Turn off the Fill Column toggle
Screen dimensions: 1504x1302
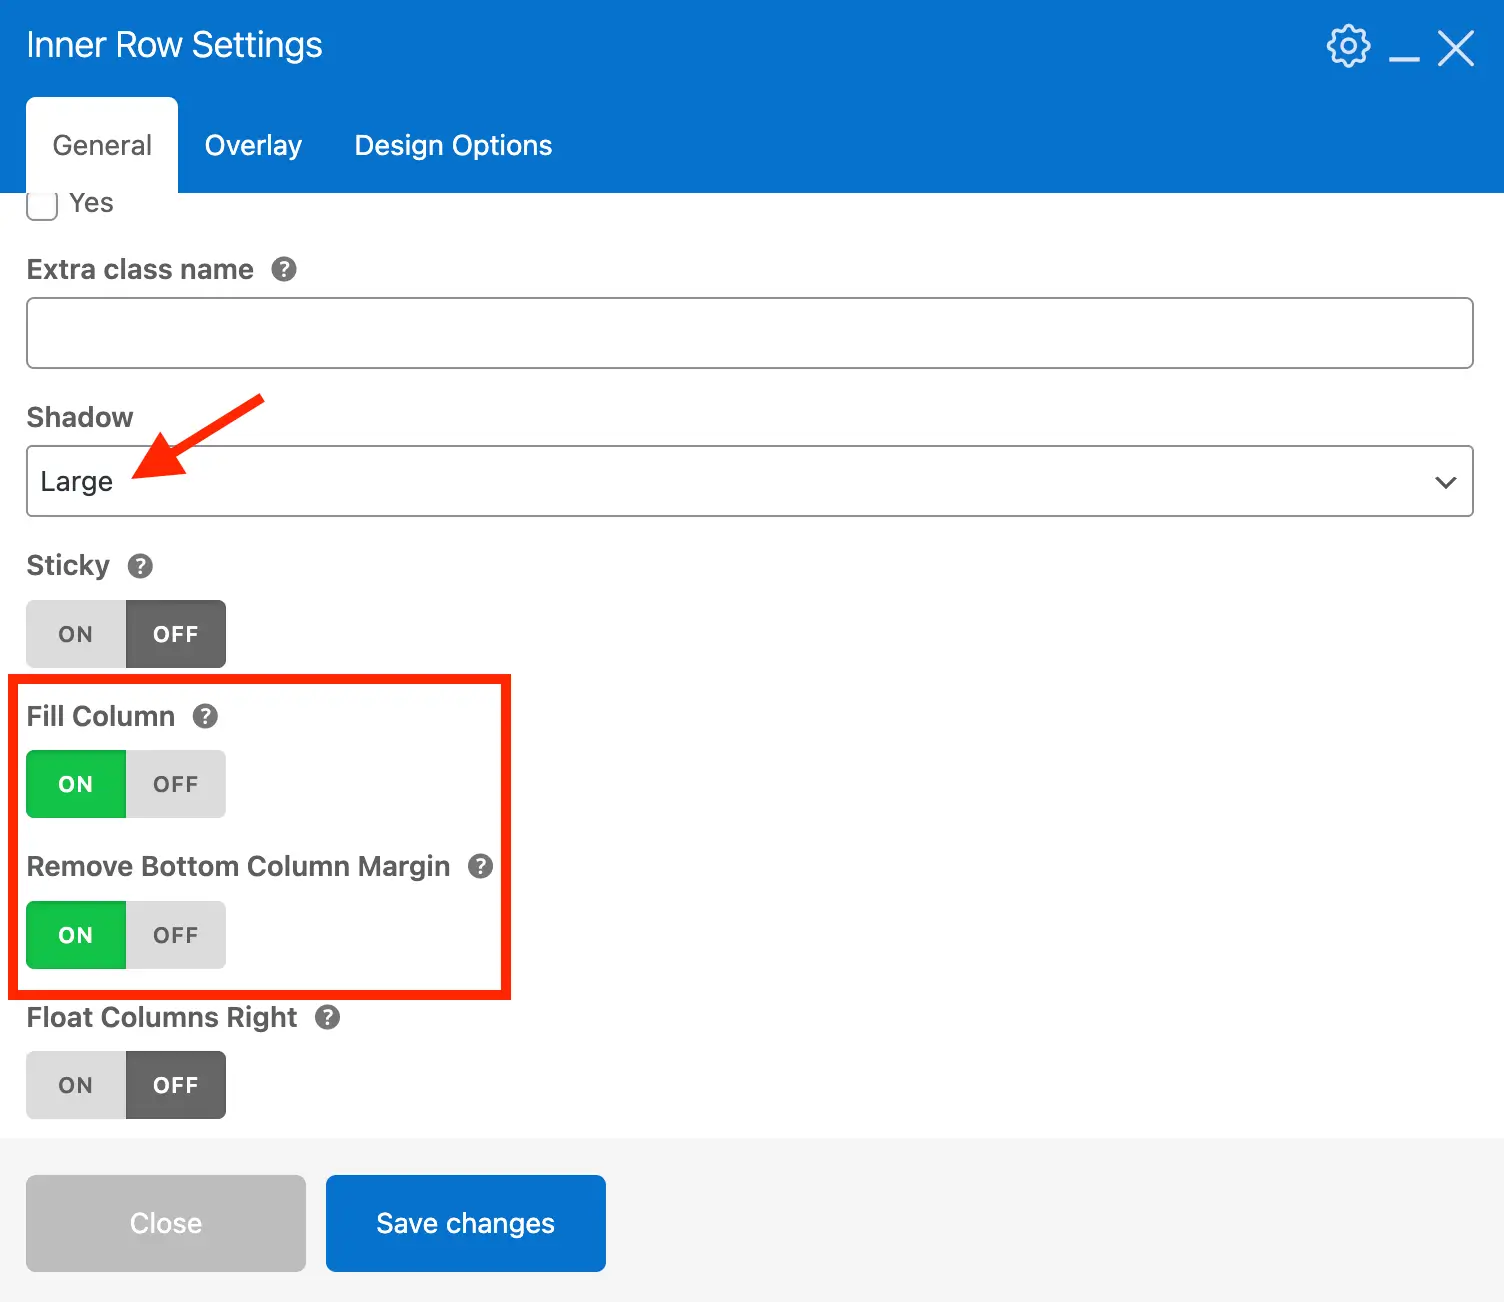(x=176, y=784)
